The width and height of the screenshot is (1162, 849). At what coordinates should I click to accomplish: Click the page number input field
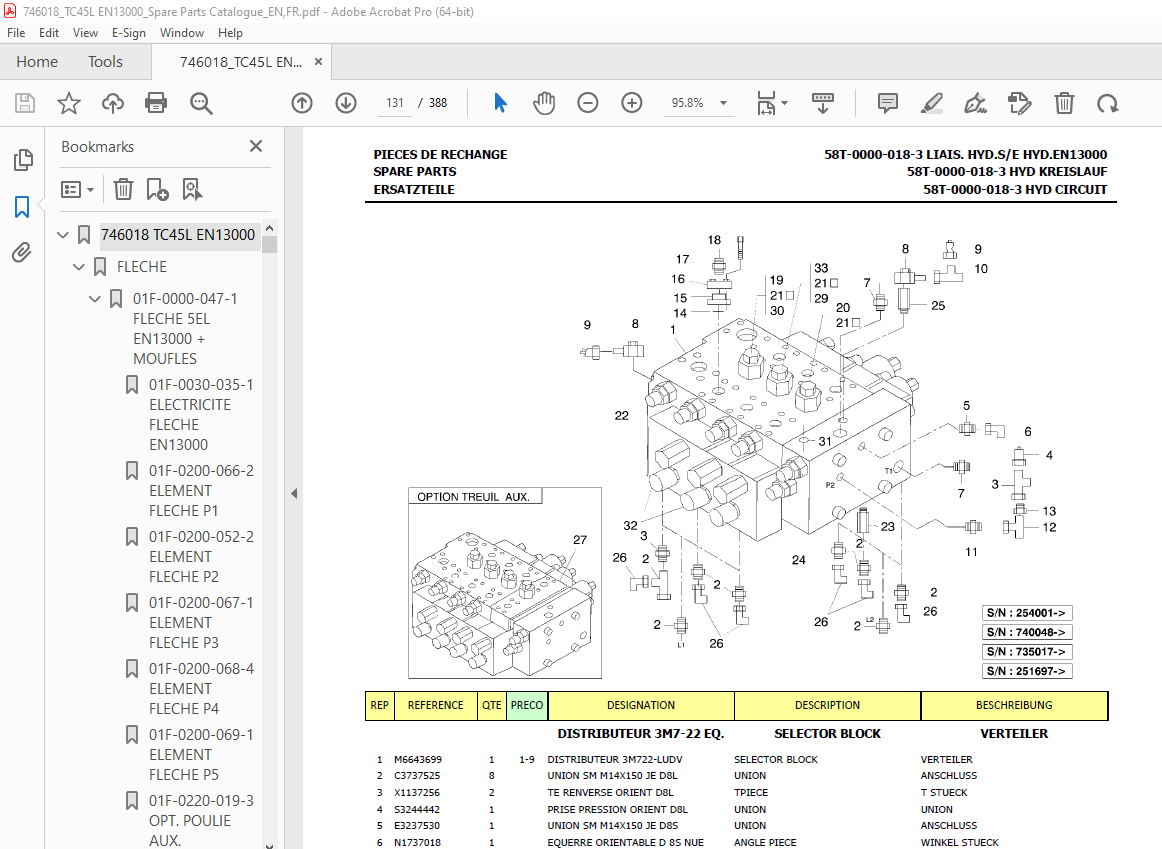point(395,103)
